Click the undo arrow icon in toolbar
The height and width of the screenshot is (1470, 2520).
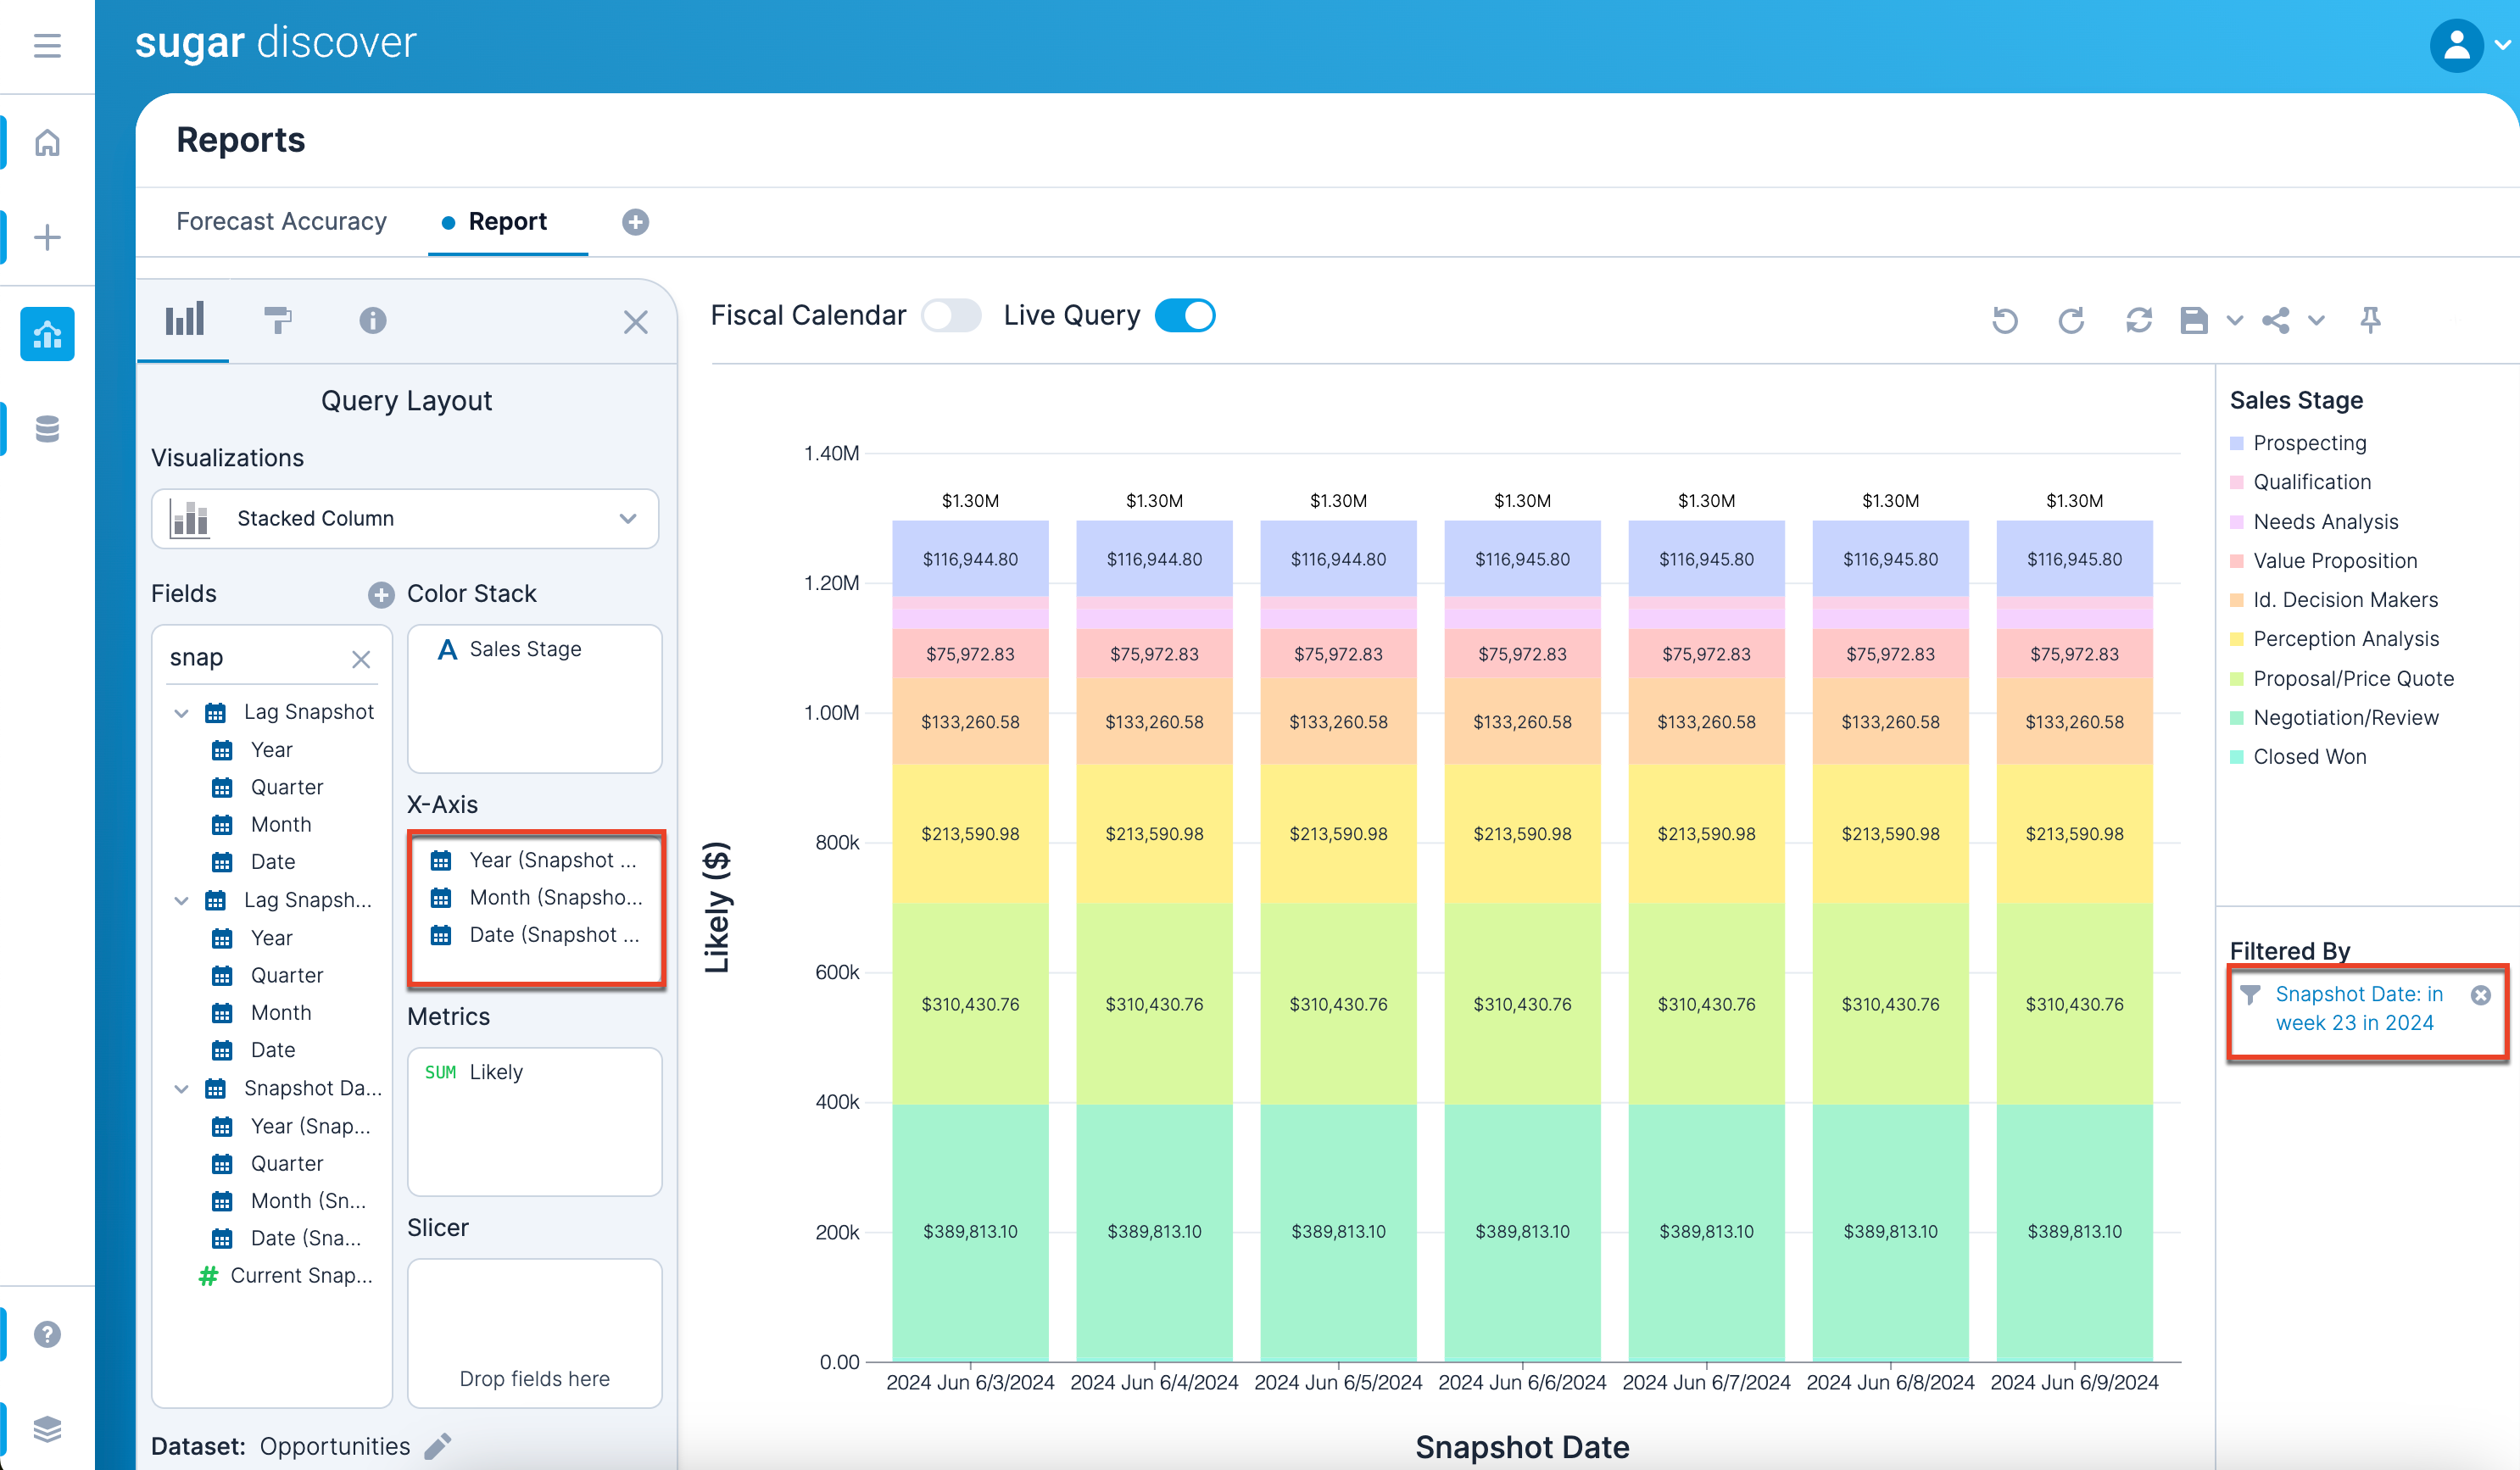[2004, 320]
